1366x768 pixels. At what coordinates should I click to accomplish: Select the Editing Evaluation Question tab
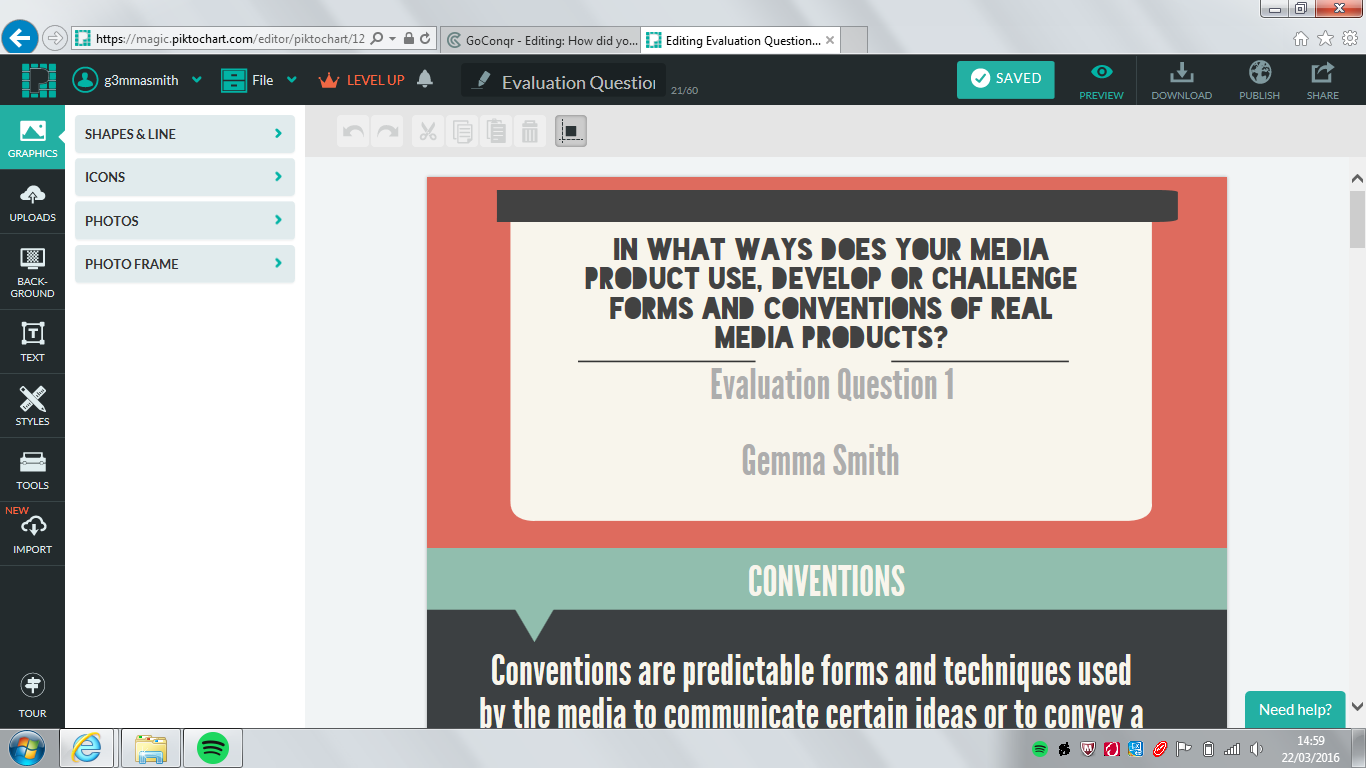tap(740, 40)
